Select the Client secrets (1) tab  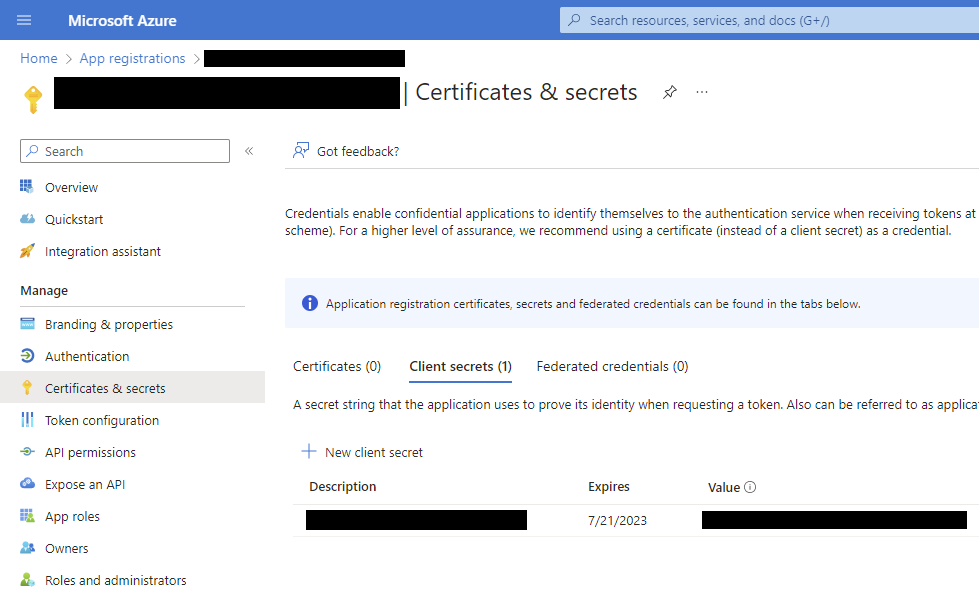click(460, 366)
